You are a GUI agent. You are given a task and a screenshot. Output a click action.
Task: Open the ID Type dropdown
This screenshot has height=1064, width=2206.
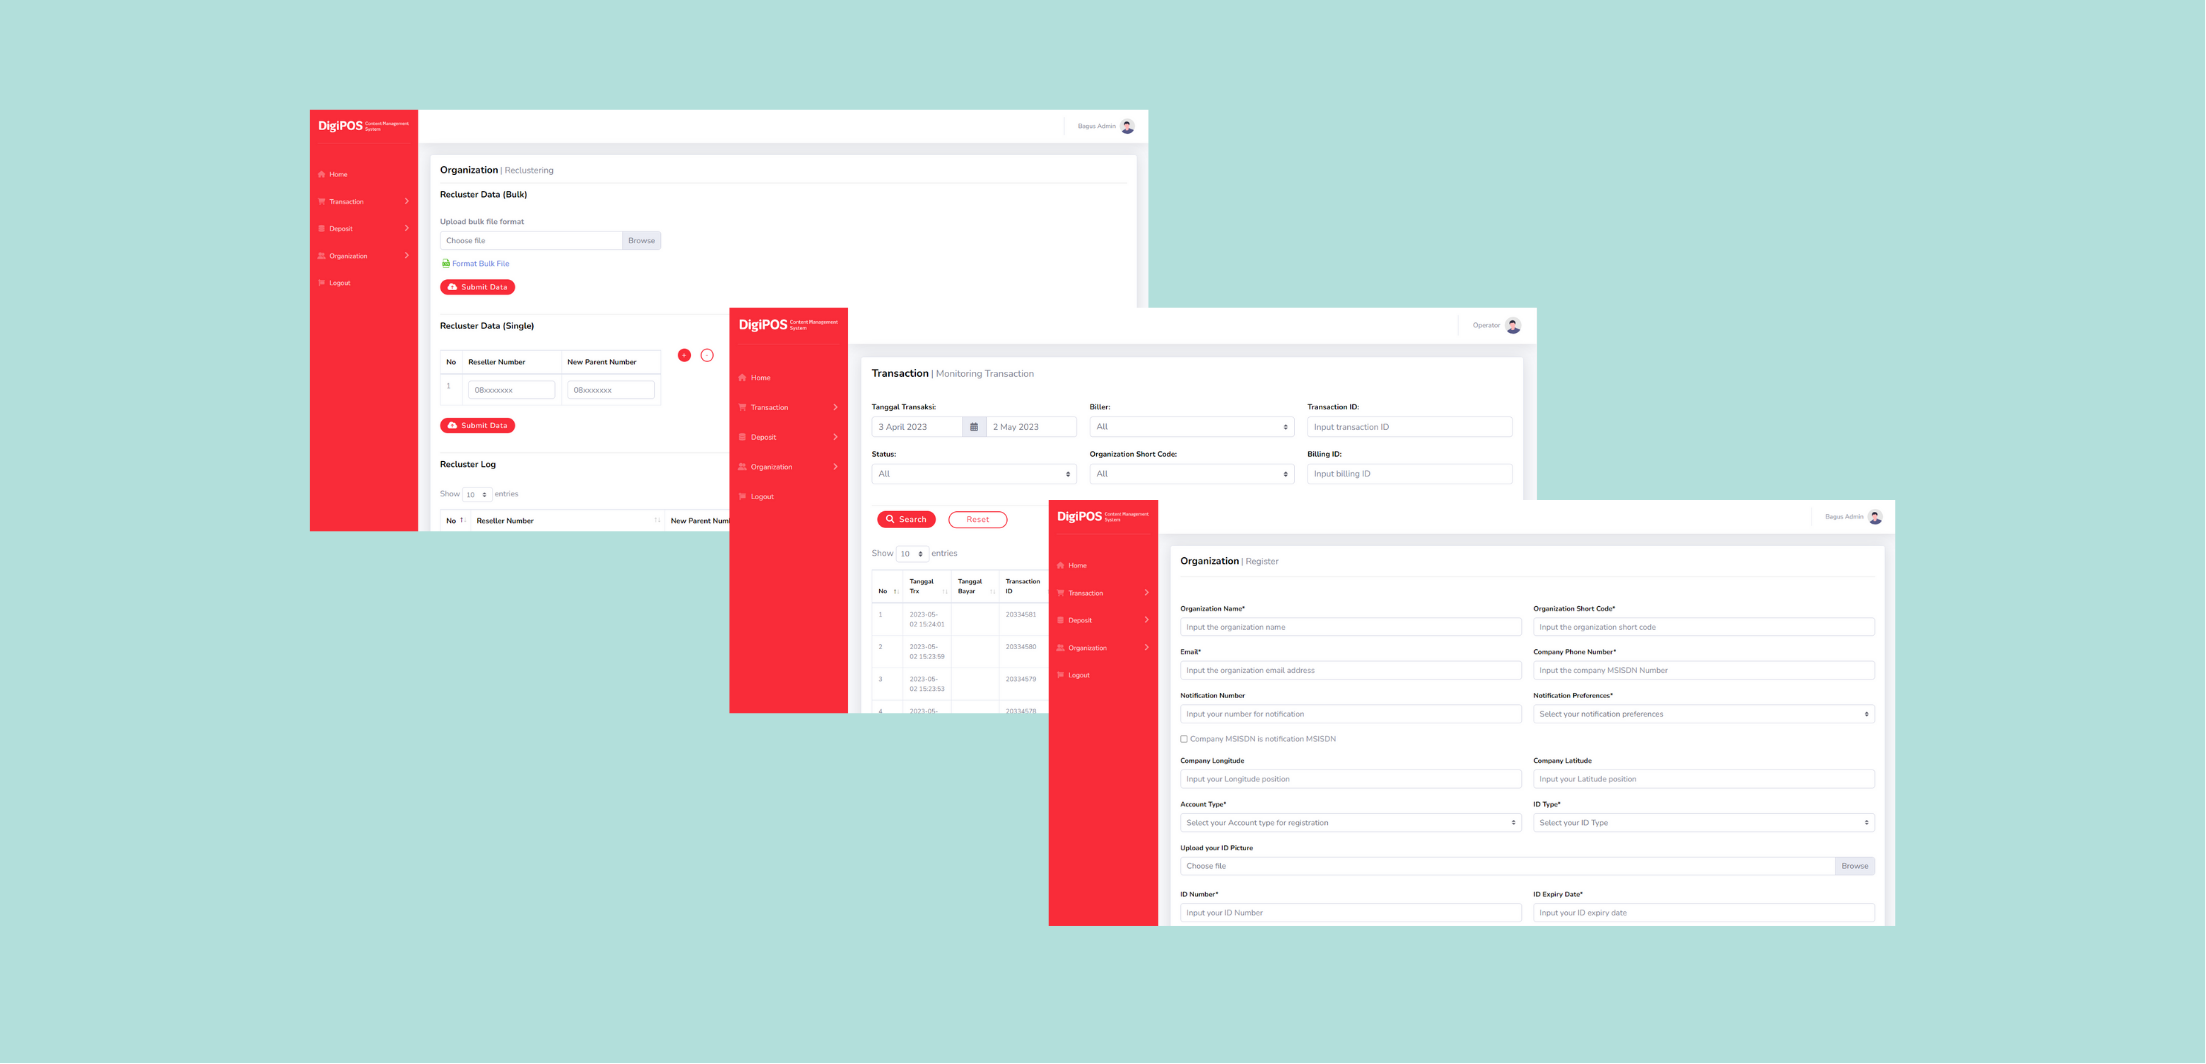(x=1703, y=823)
